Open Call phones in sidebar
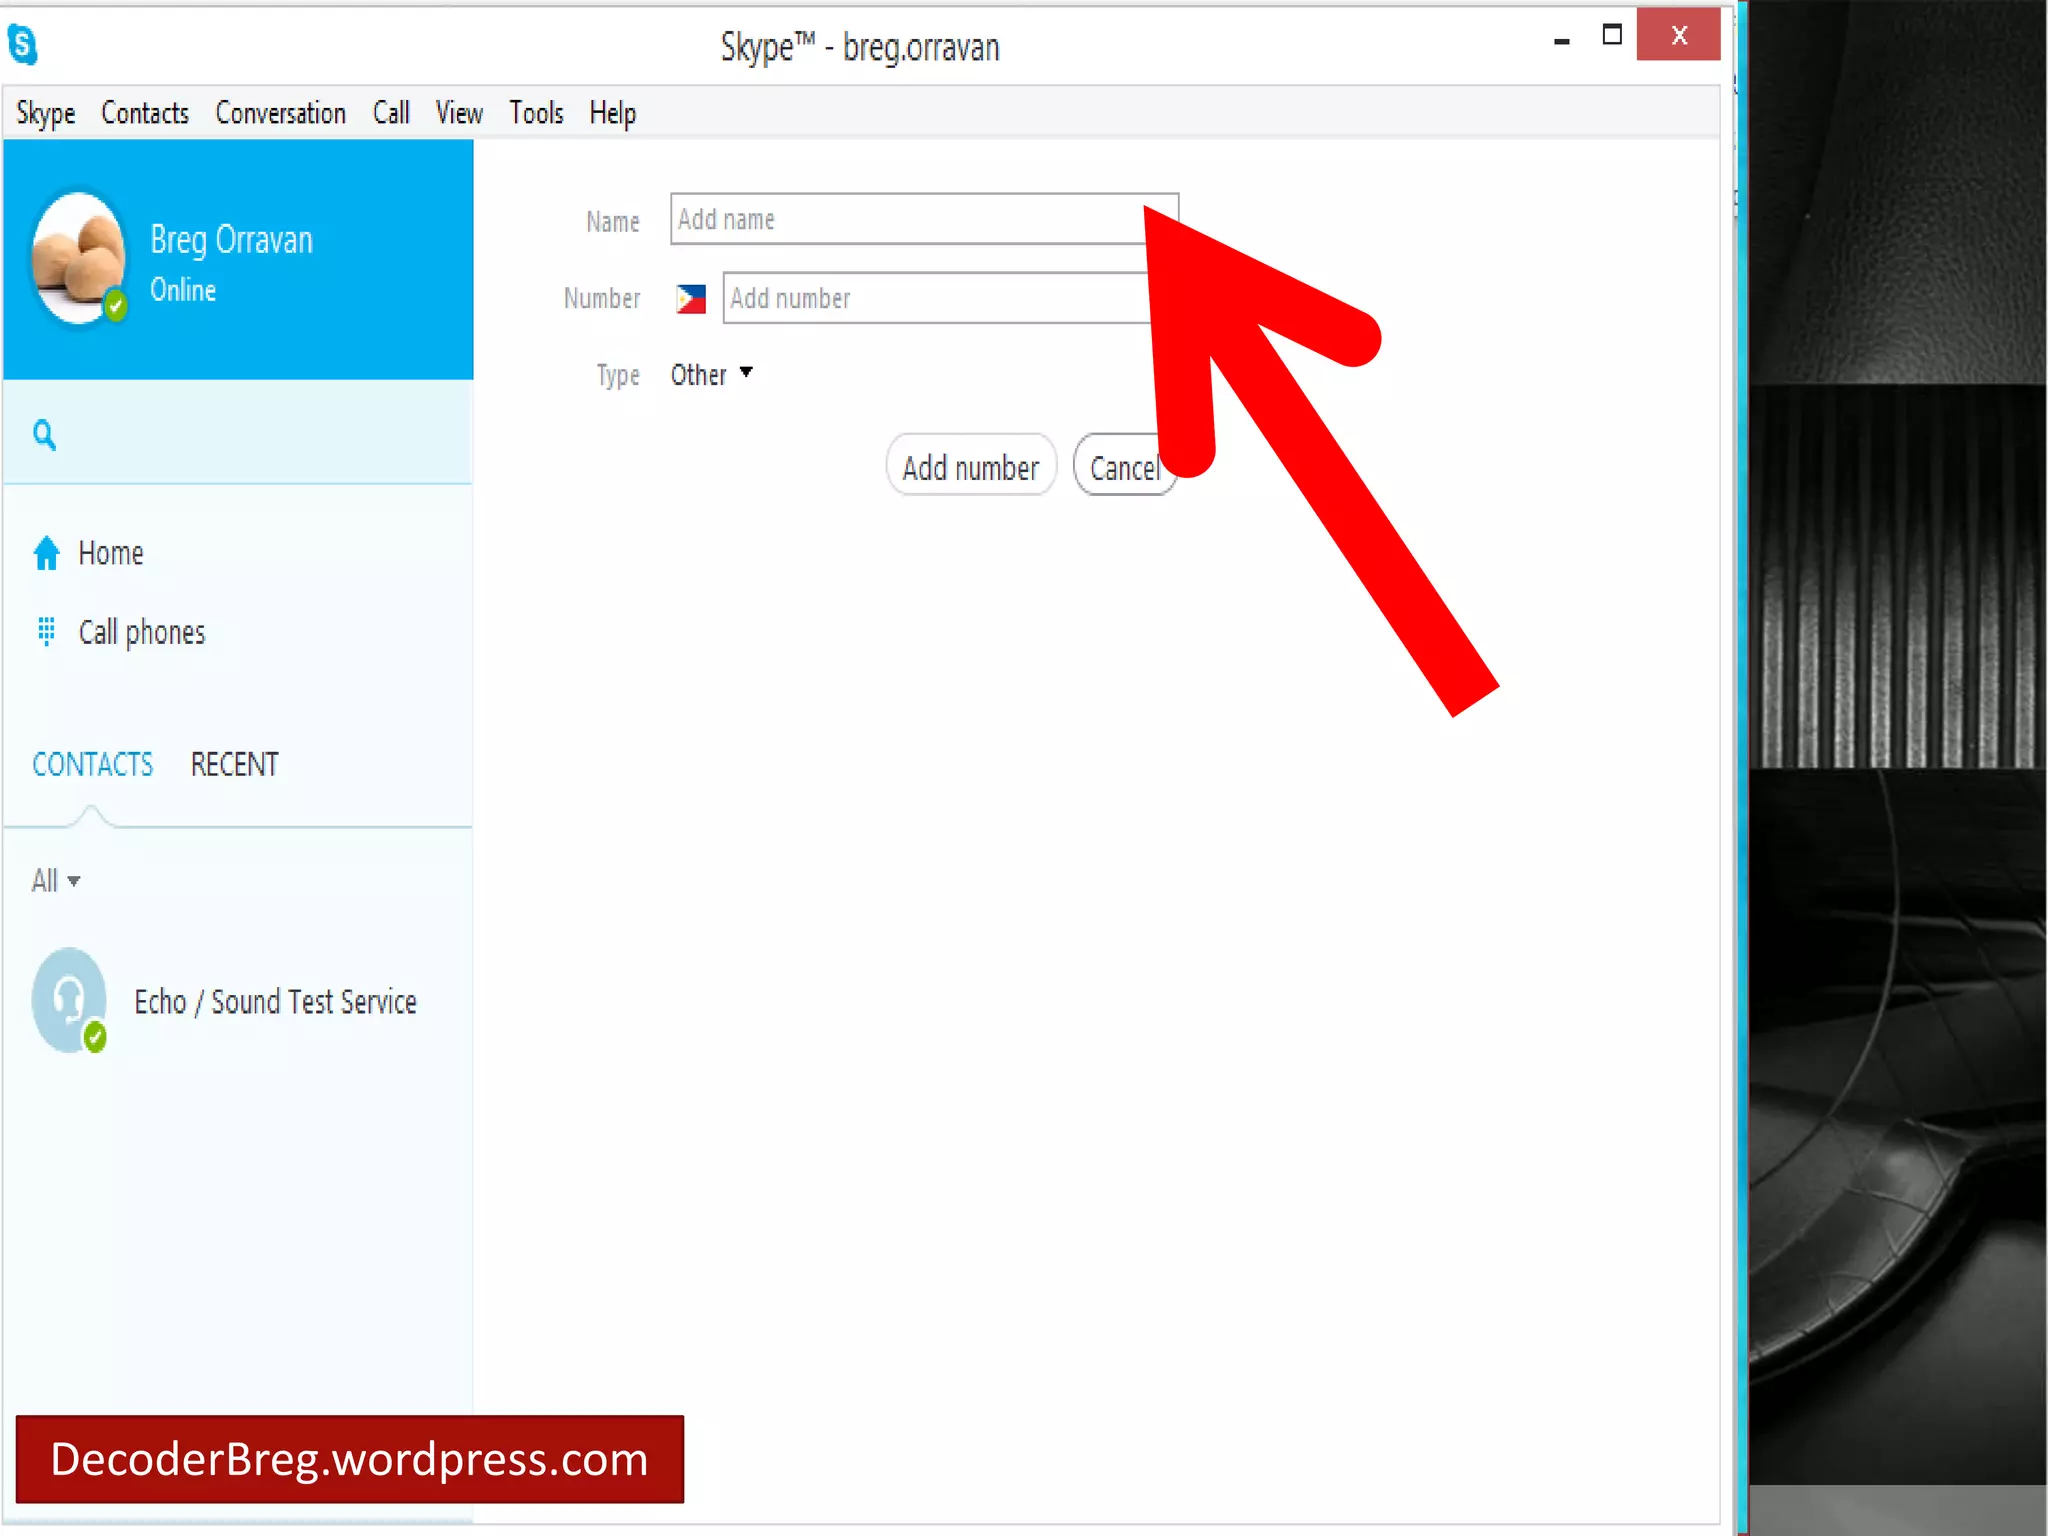 [142, 632]
